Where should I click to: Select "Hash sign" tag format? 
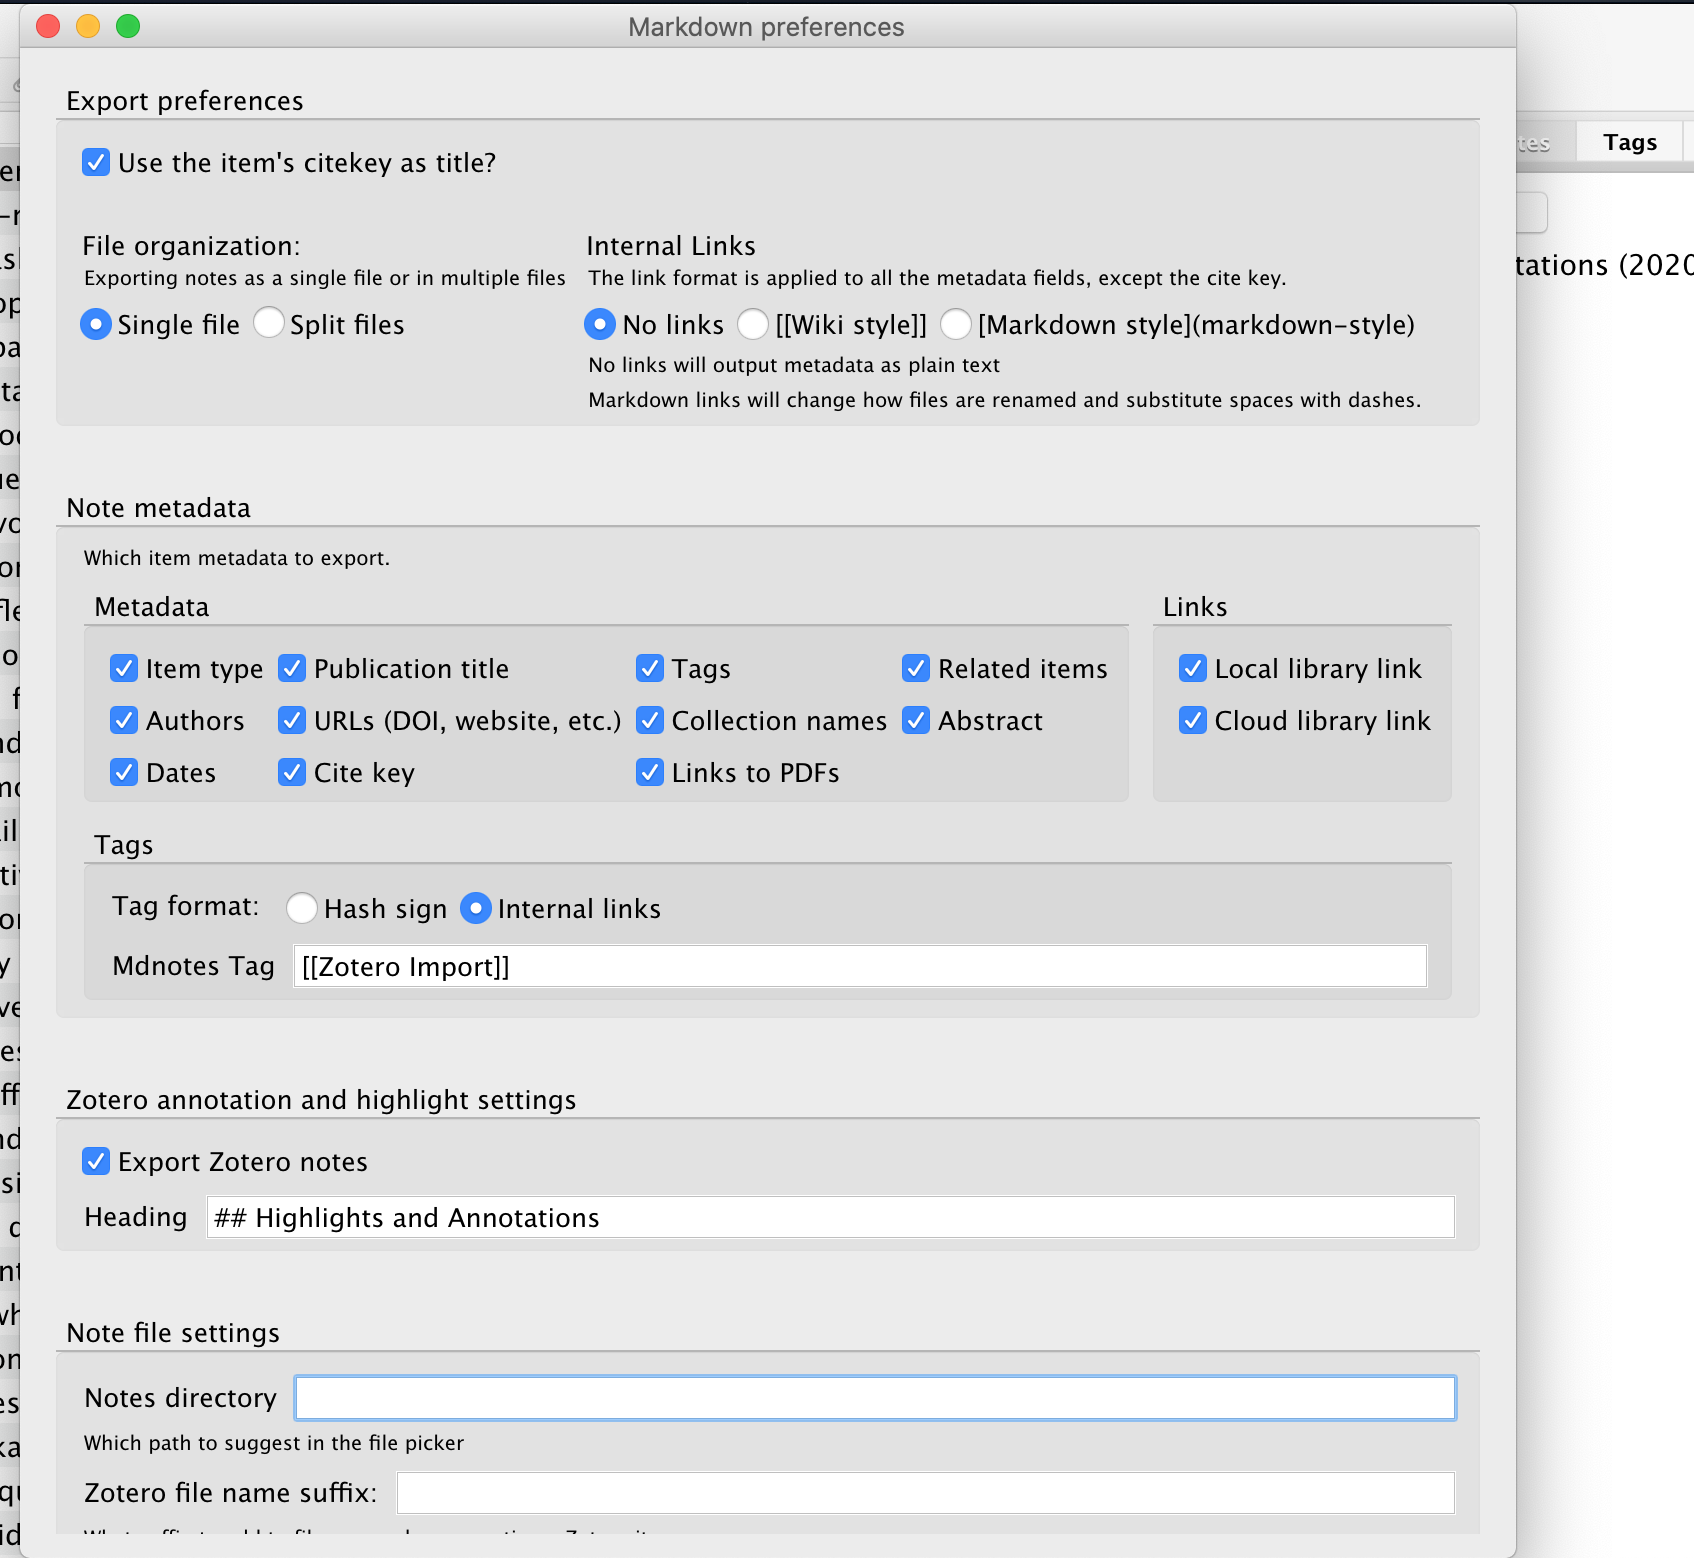(303, 908)
